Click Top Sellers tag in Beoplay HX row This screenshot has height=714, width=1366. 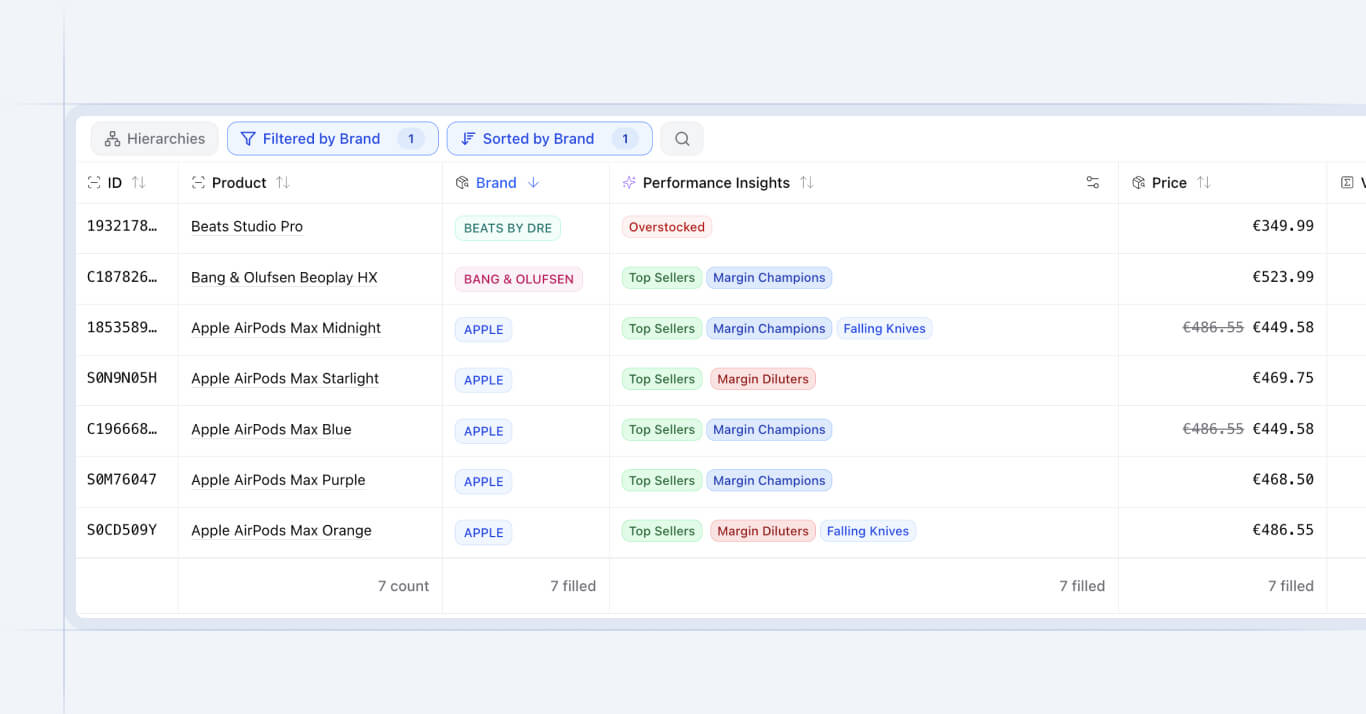662,278
